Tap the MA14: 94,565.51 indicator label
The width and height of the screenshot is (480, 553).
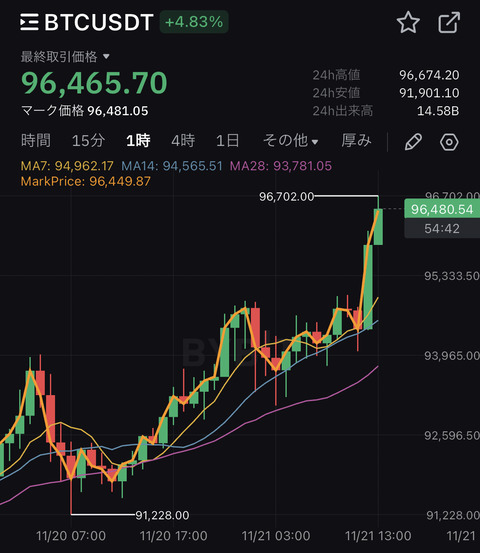tap(172, 166)
